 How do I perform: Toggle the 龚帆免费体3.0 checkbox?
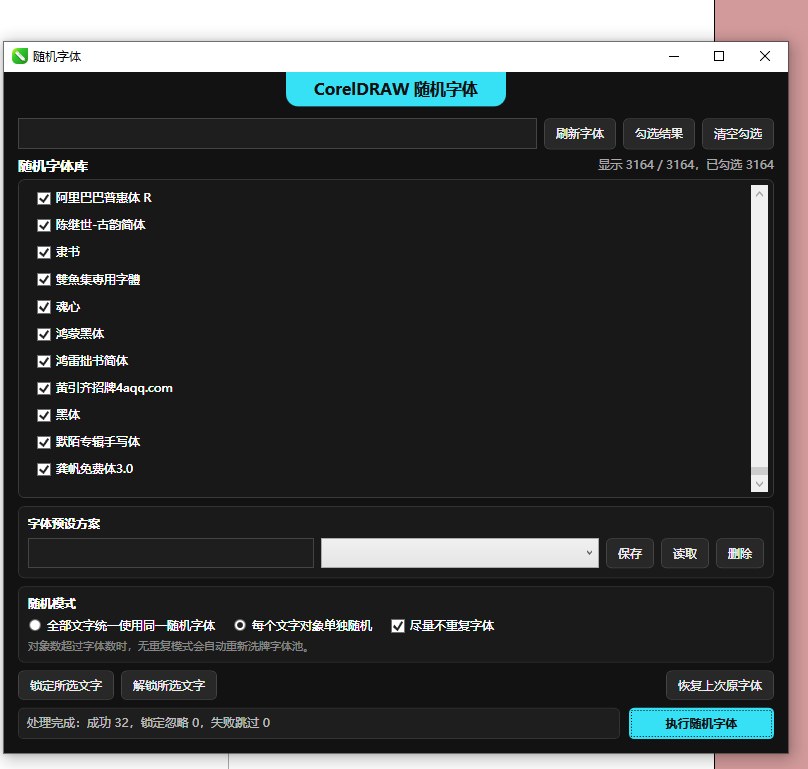[x=44, y=470]
